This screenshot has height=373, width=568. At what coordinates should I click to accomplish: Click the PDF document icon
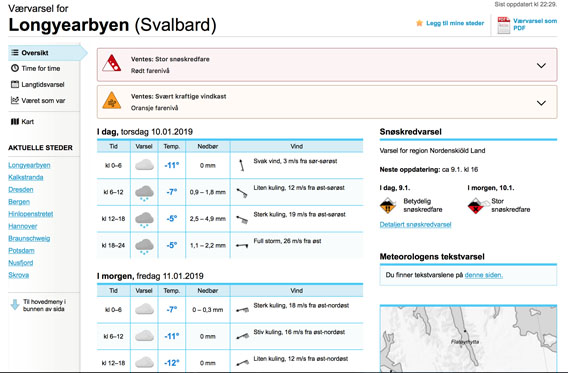point(504,25)
